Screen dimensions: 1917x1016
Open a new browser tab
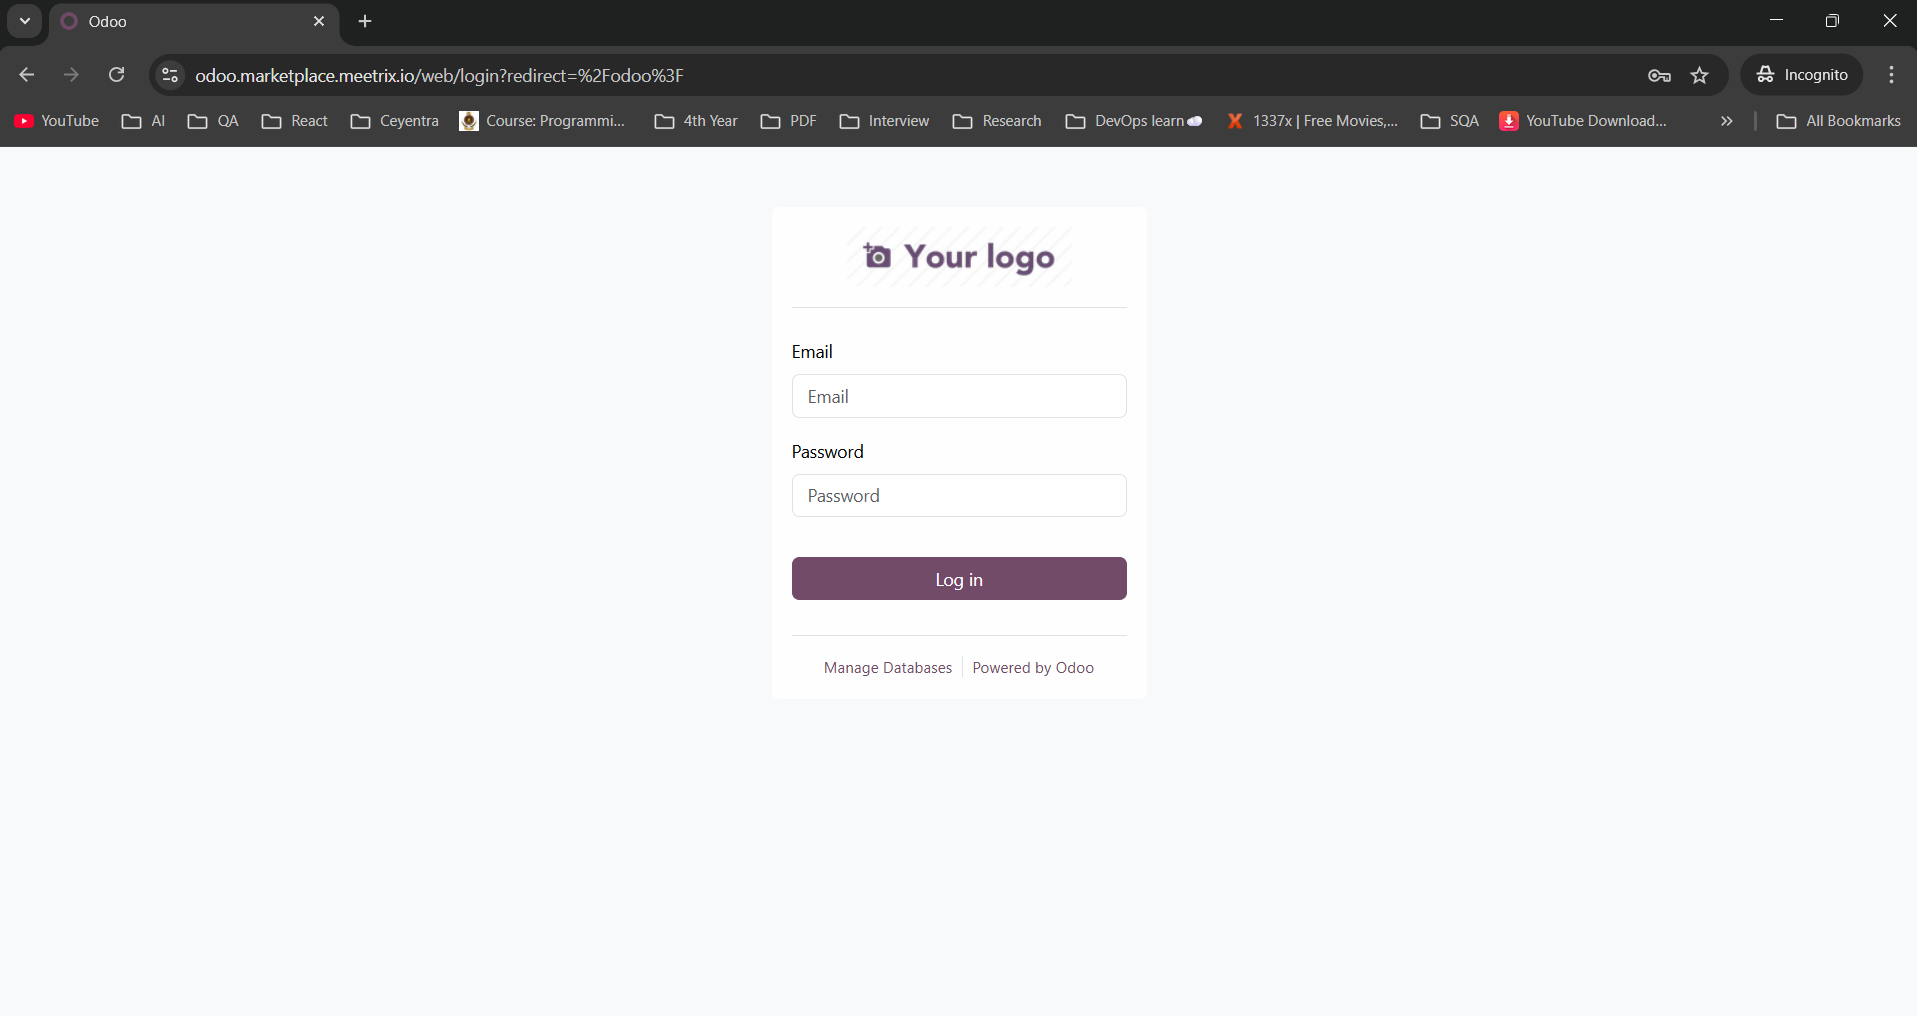click(x=364, y=20)
